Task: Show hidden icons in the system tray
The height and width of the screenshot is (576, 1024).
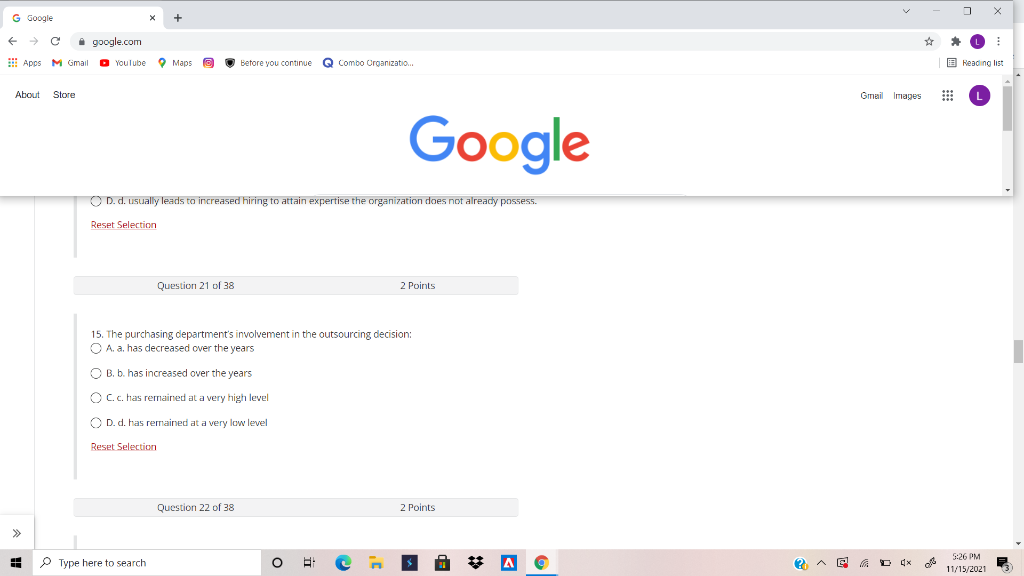Action: tap(820, 562)
